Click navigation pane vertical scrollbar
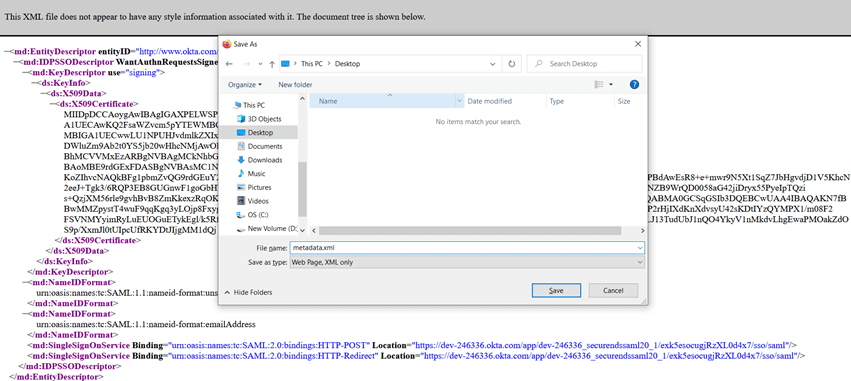 302,189
